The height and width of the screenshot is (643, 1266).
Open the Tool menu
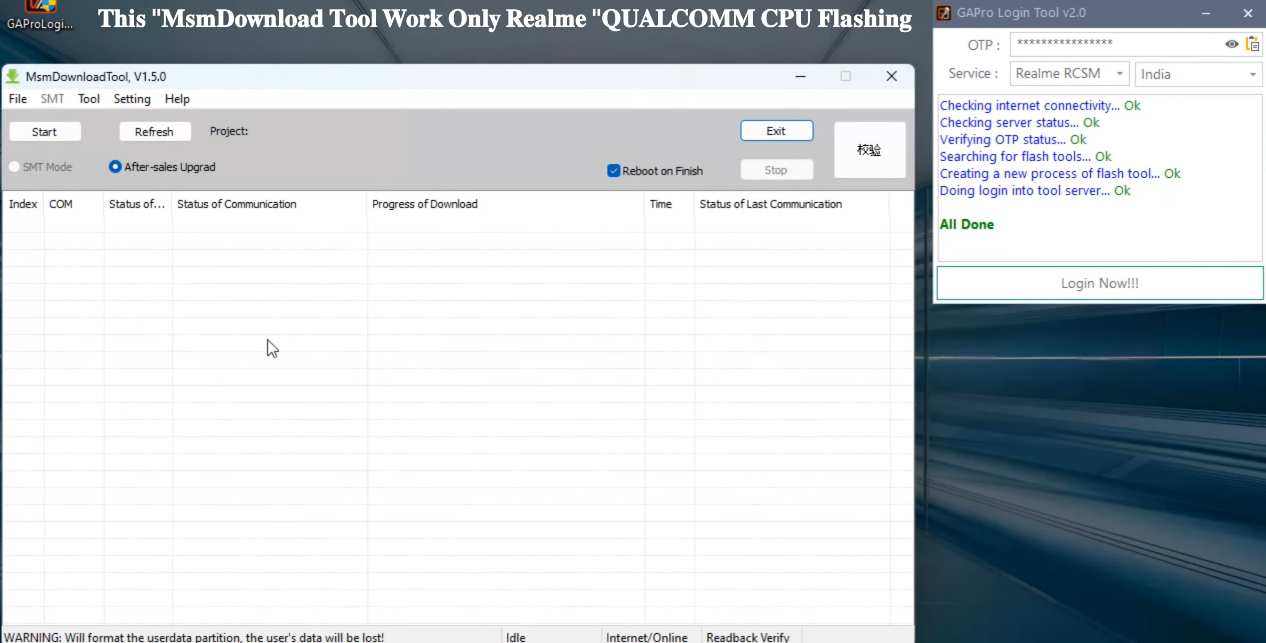89,99
